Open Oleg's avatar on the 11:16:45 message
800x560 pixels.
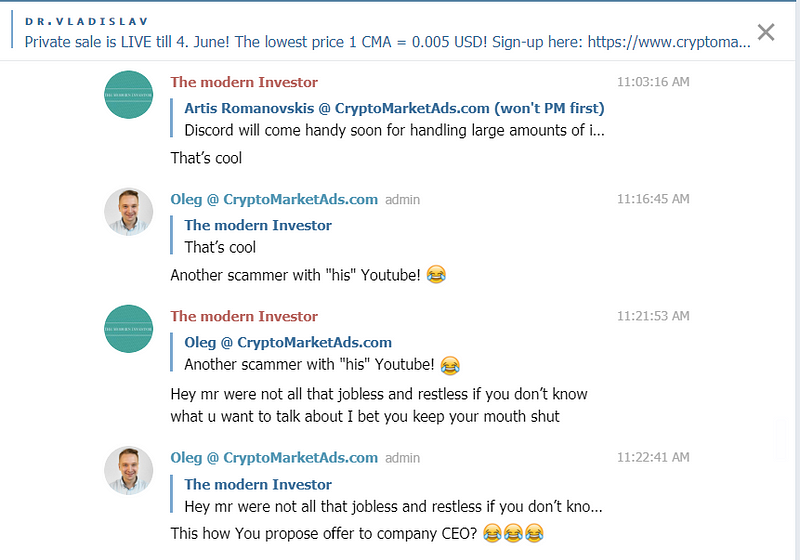pos(129,212)
